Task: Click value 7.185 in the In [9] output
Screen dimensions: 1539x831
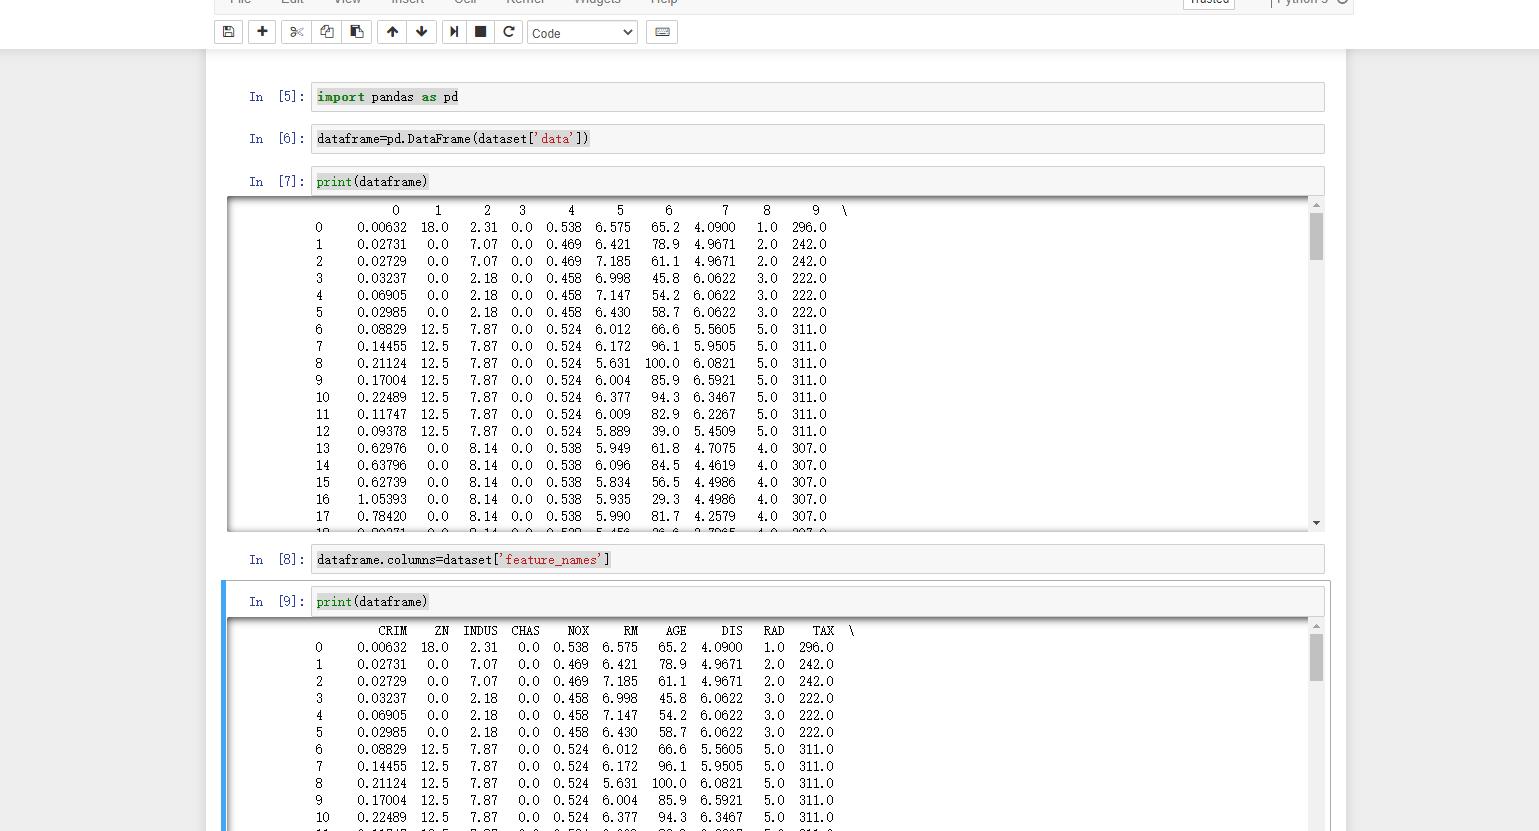Action: coord(620,681)
